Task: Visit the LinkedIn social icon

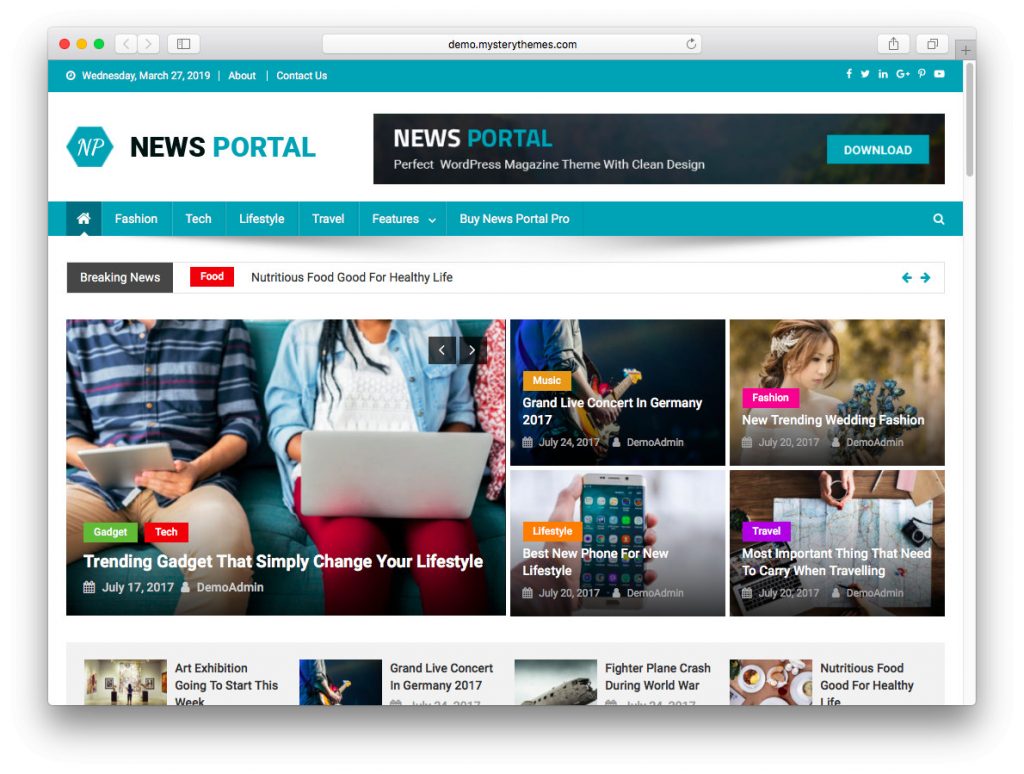Action: click(x=883, y=74)
